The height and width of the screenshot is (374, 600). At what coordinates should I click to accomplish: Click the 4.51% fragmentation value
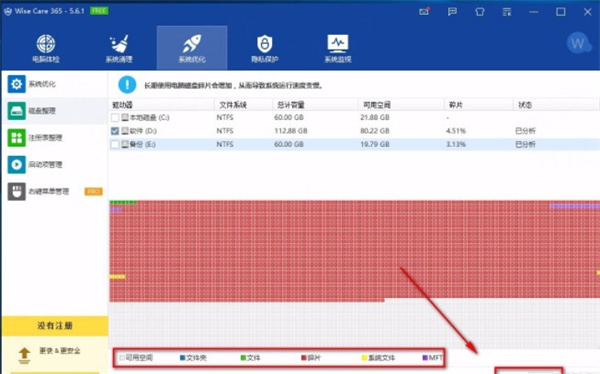(x=456, y=131)
